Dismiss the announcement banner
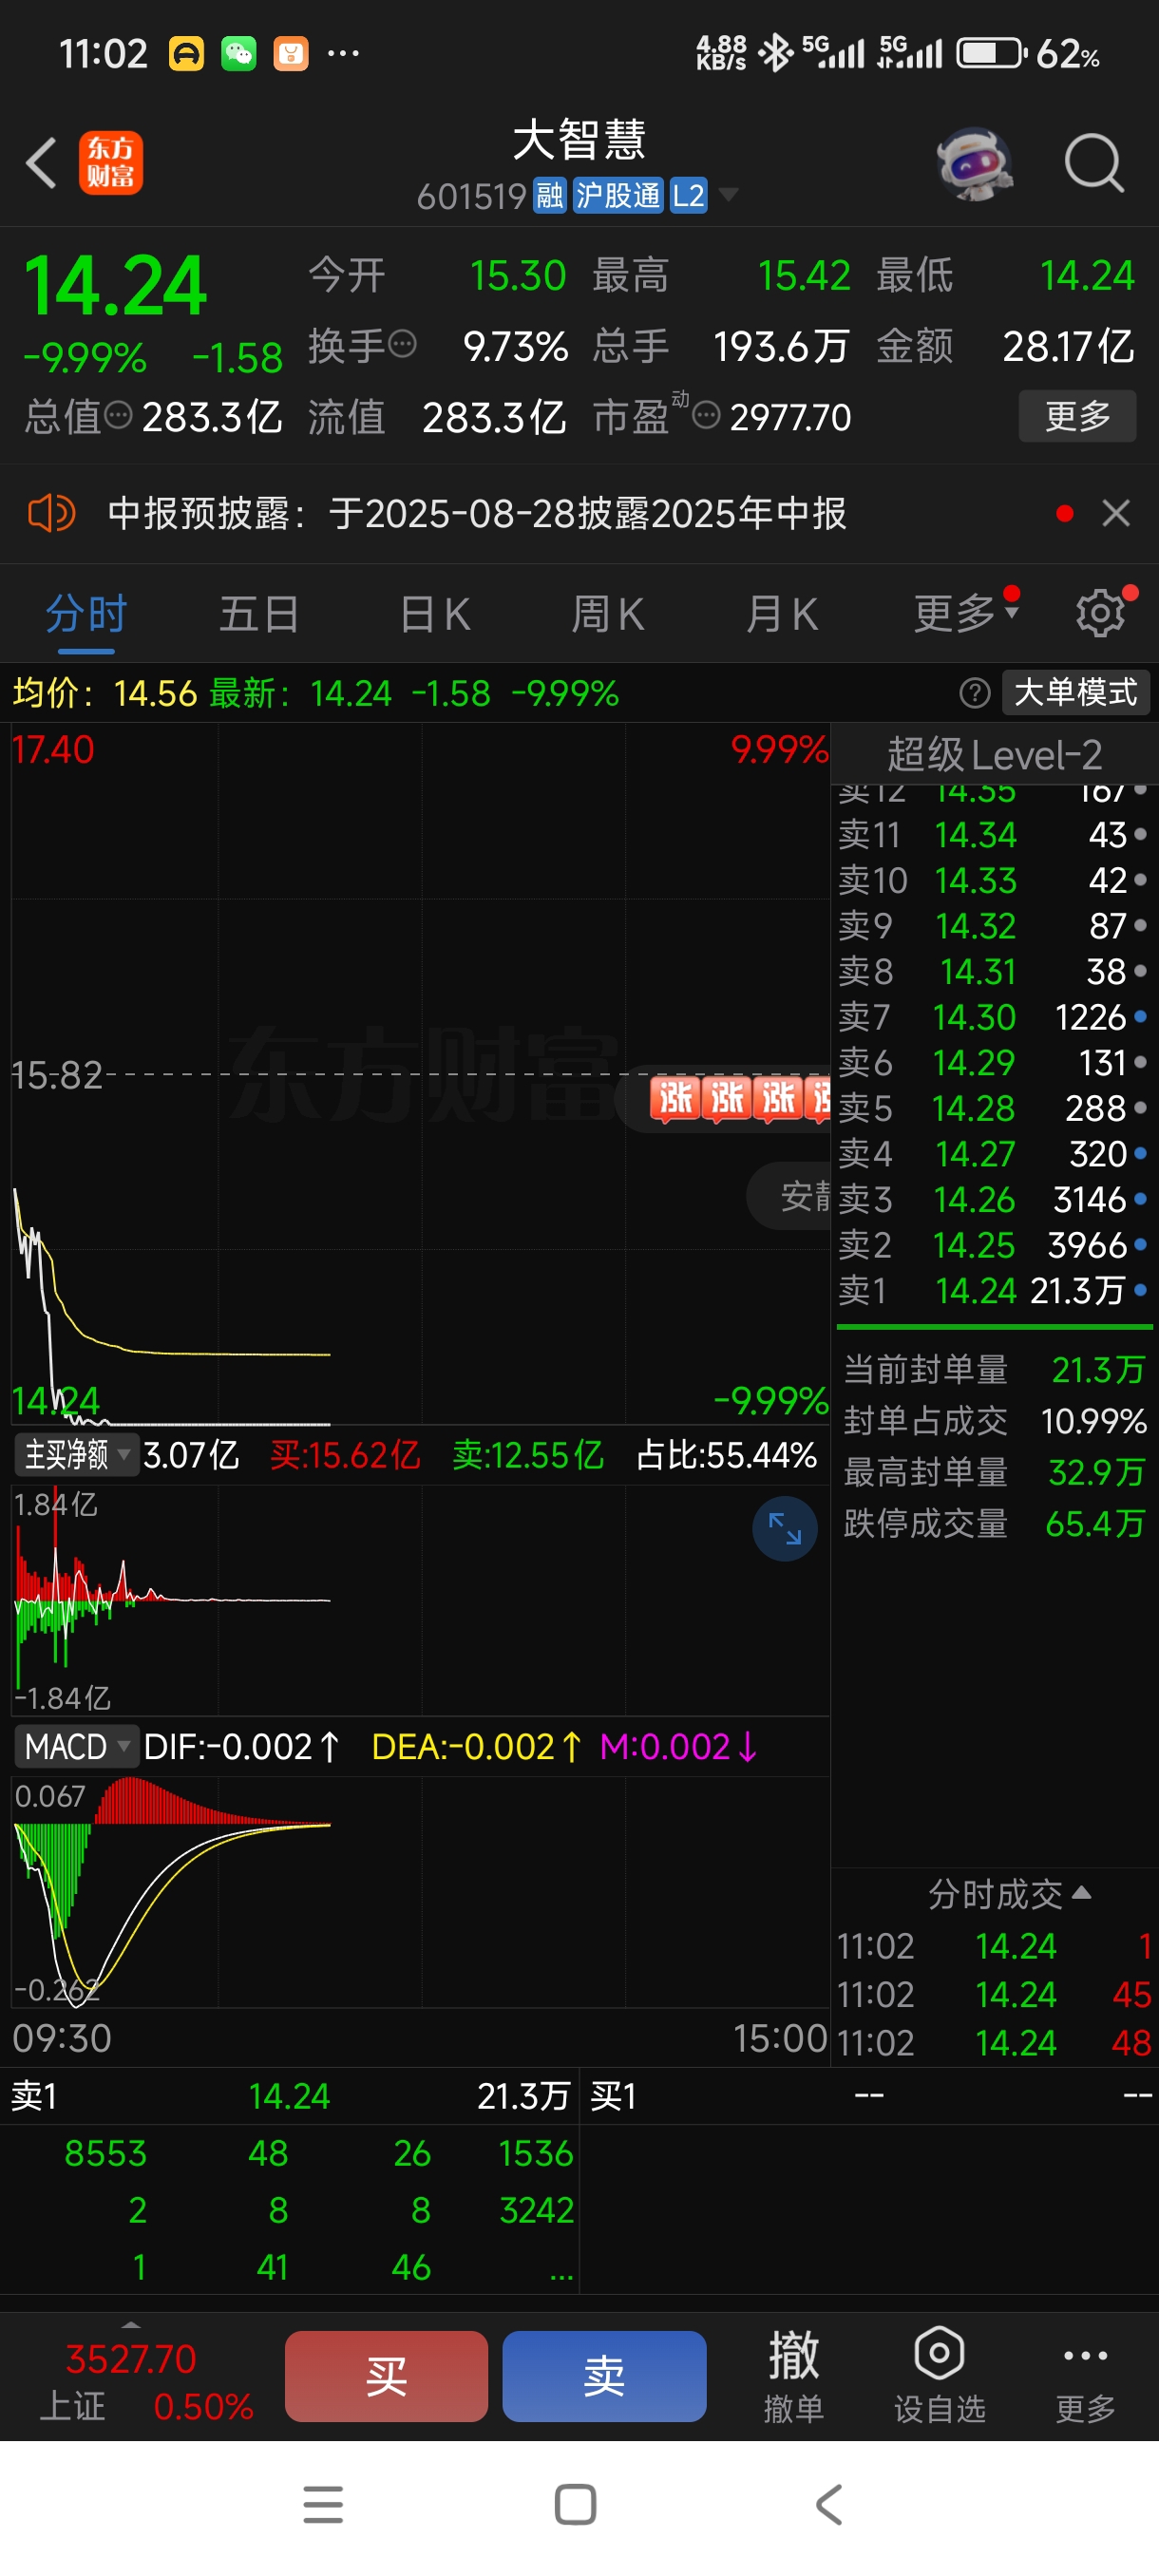1159x2576 pixels. 1115,514
